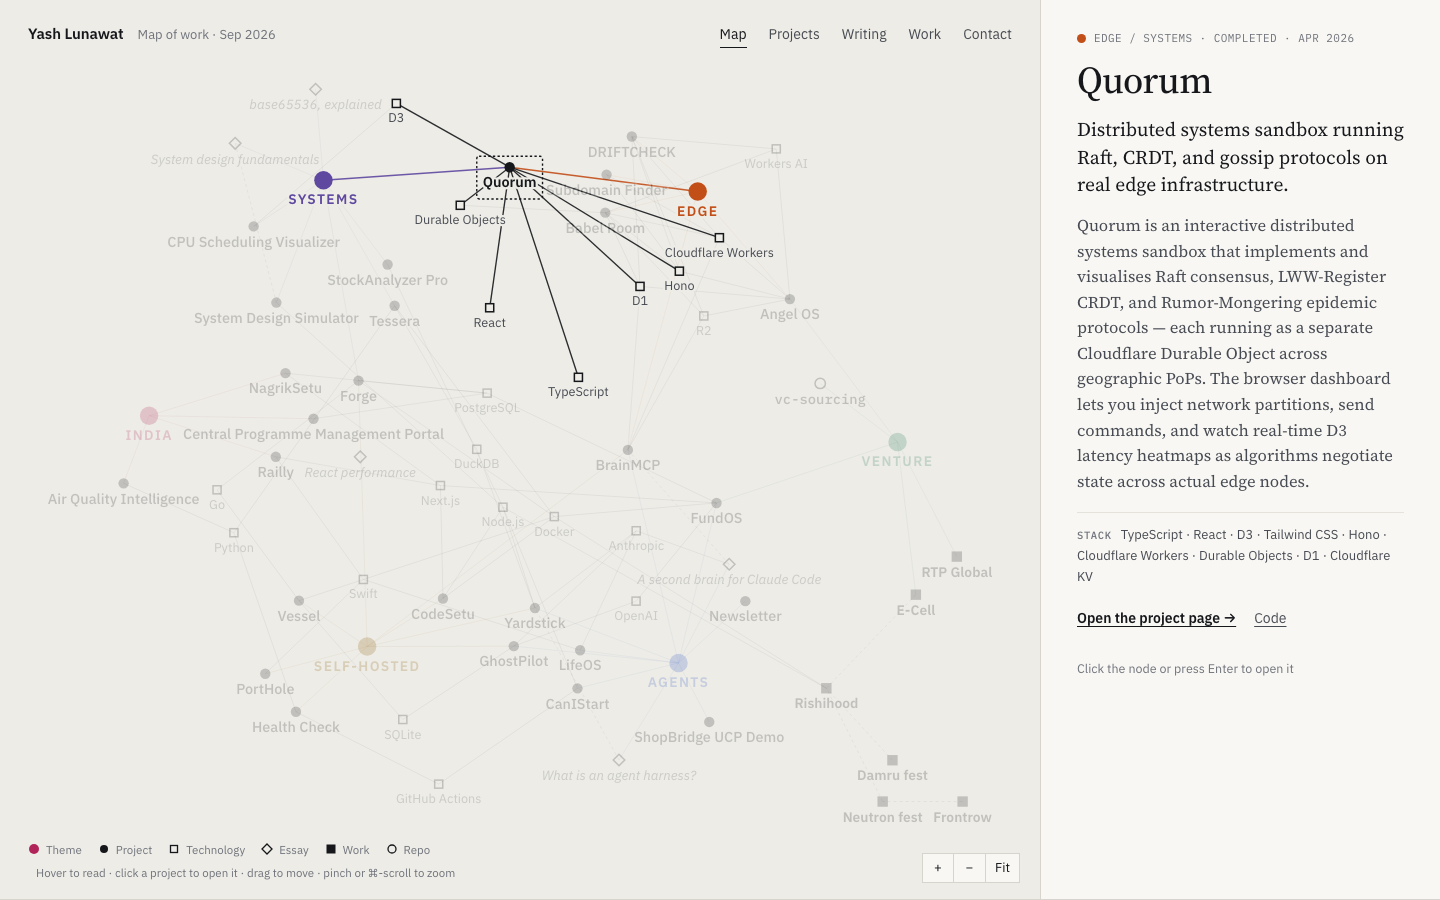Select the Frontrow work node
This screenshot has height=900, width=1440.
963,802
